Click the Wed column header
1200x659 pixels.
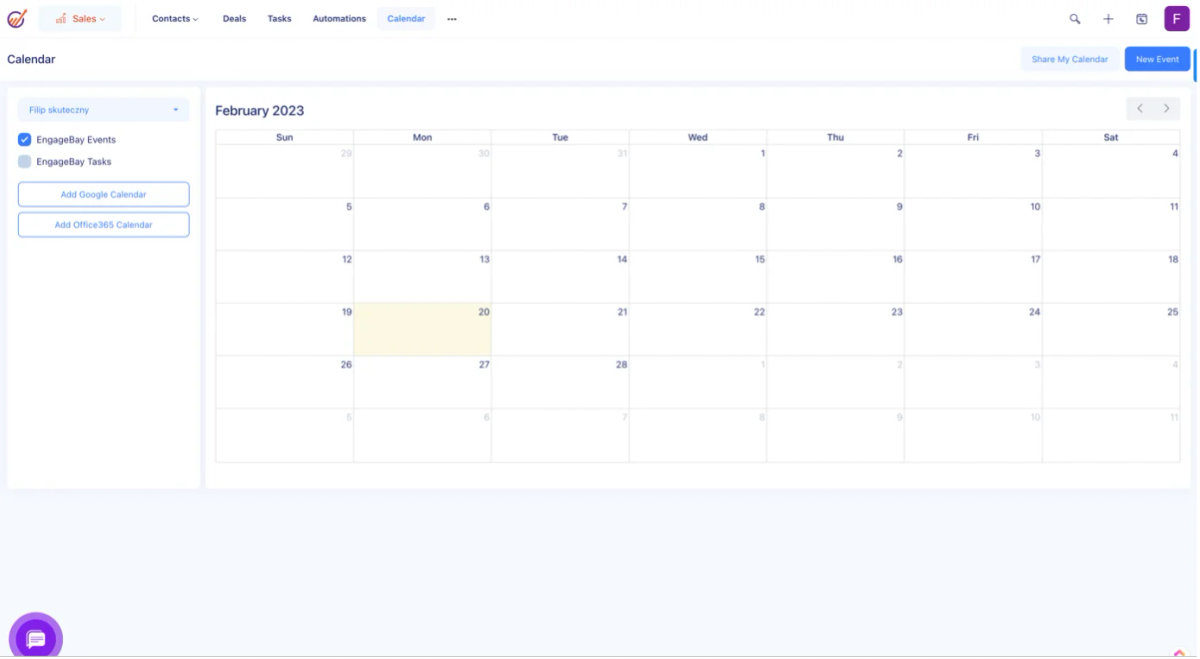(x=698, y=137)
